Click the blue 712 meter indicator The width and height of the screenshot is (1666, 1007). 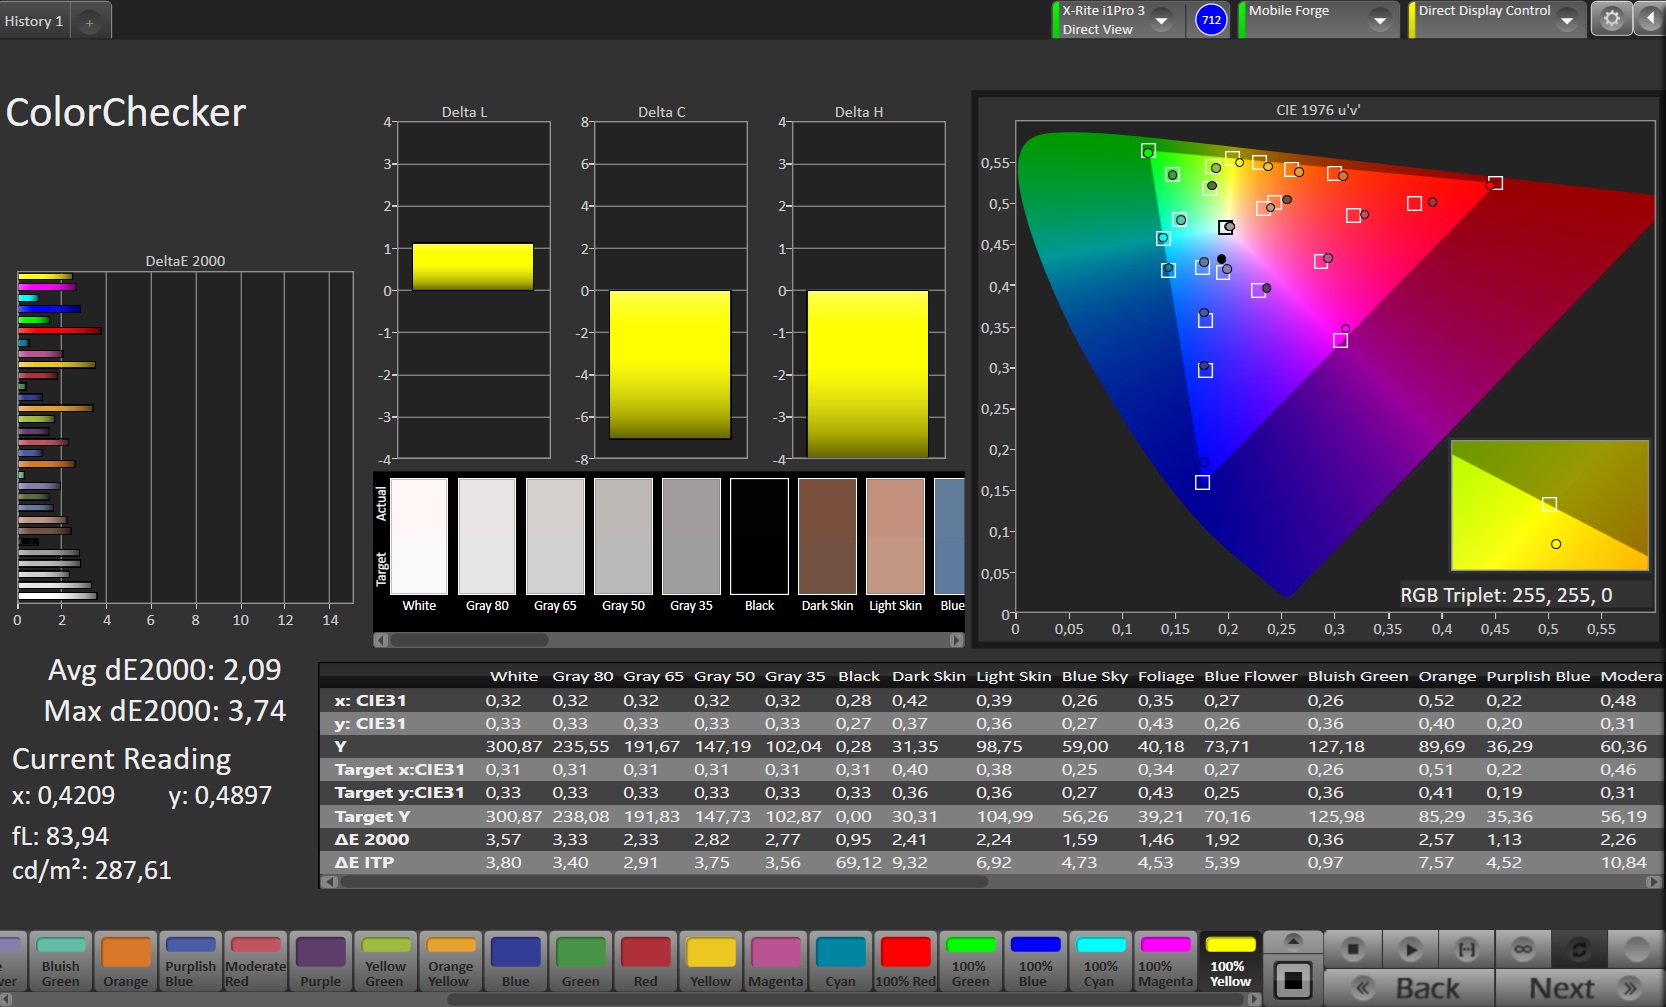1211,19
